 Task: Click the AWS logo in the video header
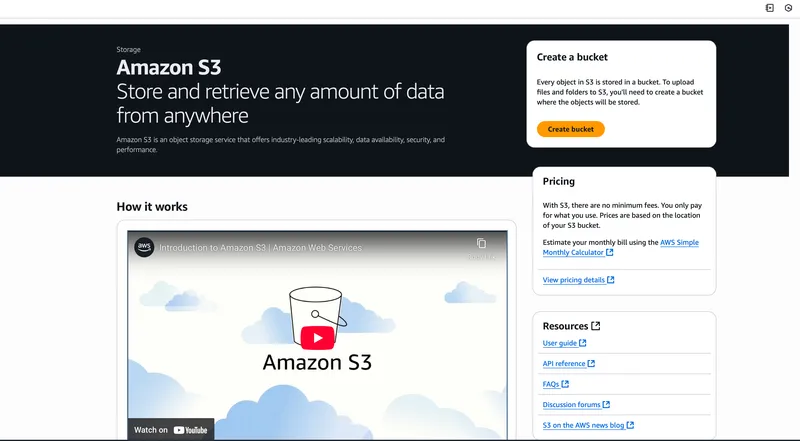click(x=144, y=247)
